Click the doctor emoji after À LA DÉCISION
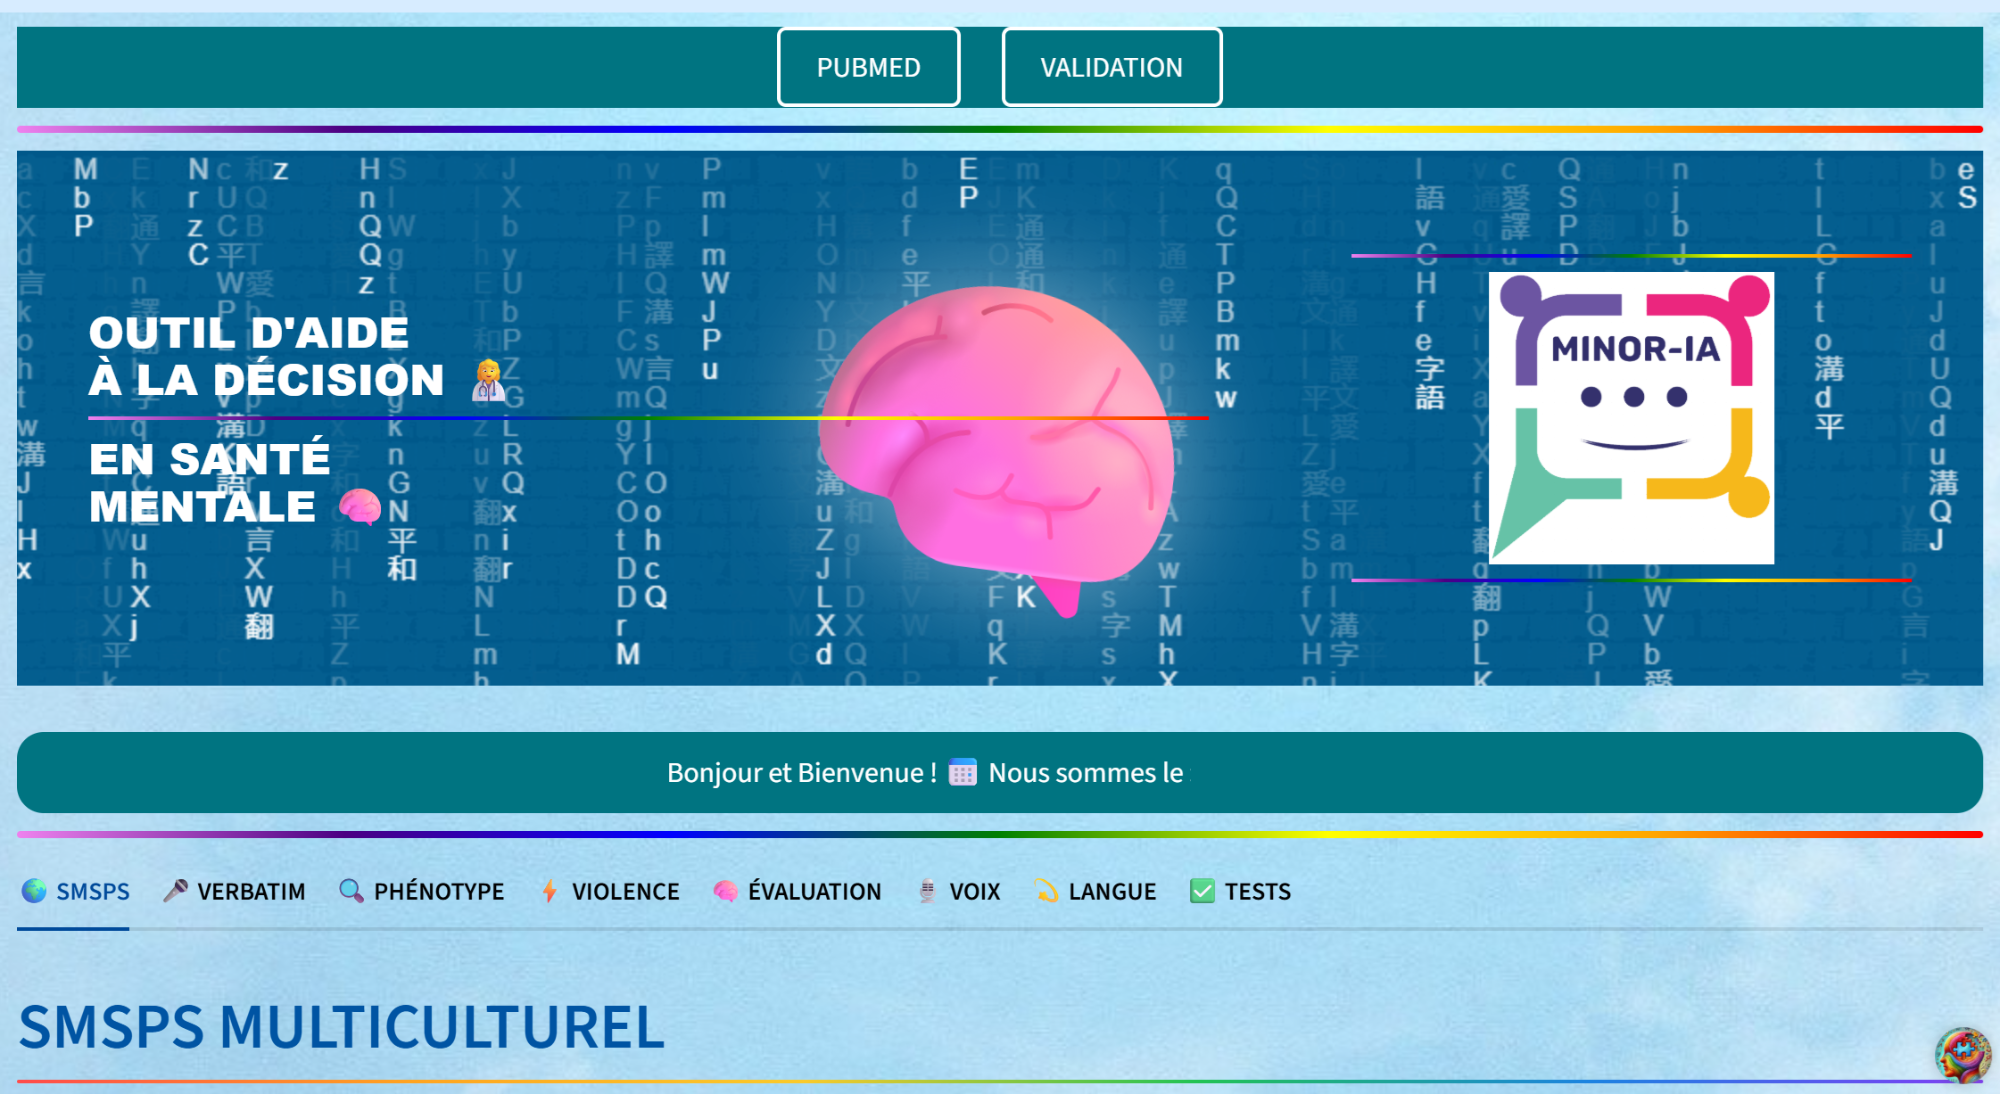The height and width of the screenshot is (1094, 2000). [x=489, y=380]
